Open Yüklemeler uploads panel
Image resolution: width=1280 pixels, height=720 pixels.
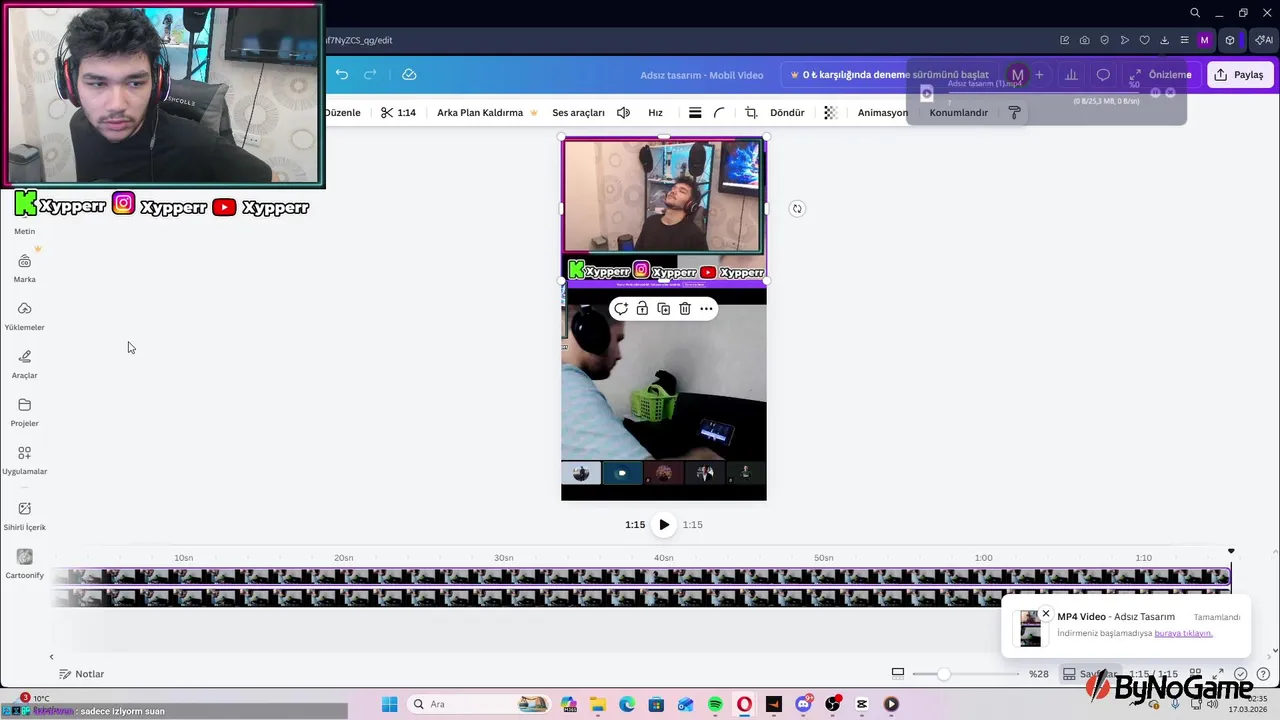pyautogui.click(x=25, y=316)
